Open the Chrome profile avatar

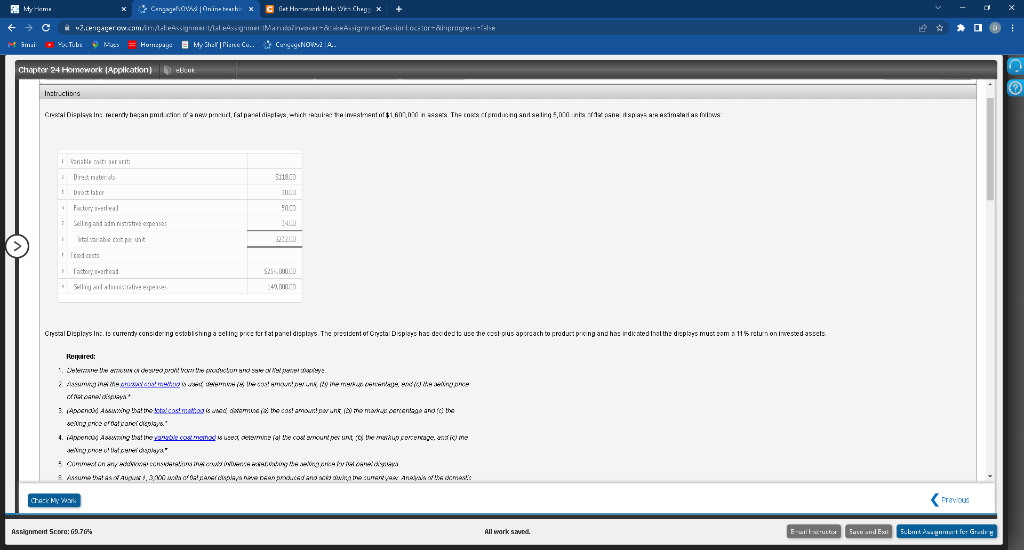click(x=995, y=28)
